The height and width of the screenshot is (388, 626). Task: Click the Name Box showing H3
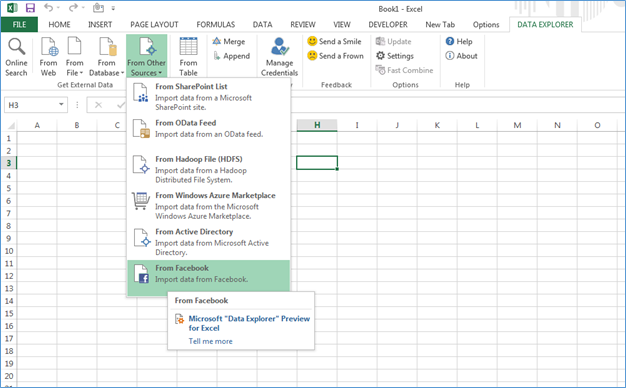30,105
